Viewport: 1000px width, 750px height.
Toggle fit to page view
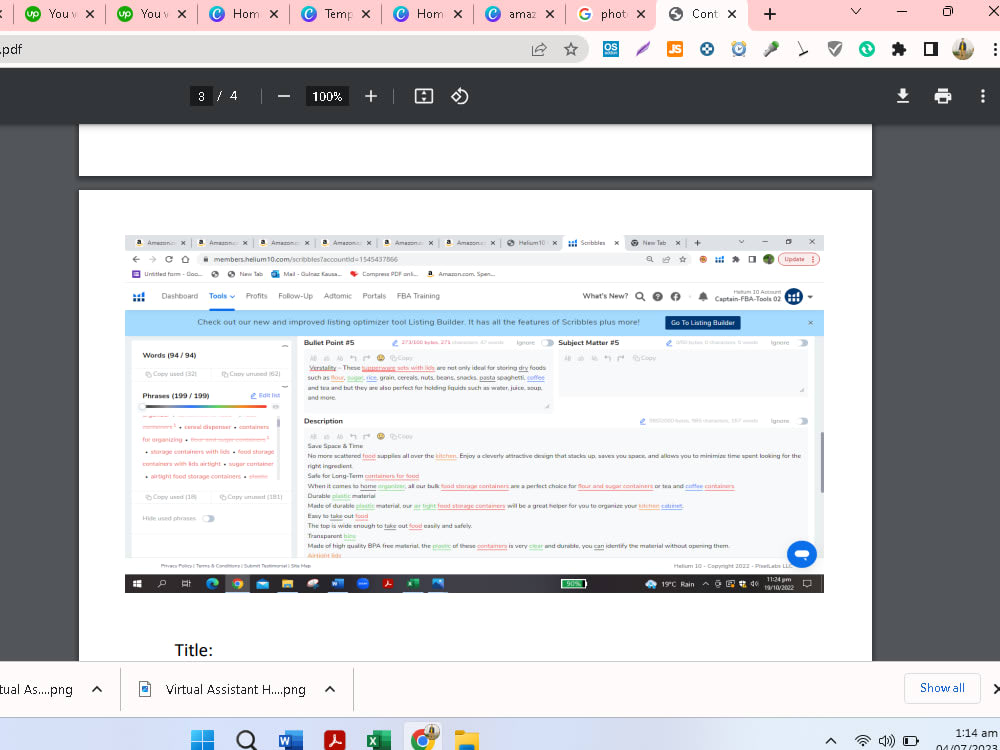(x=423, y=96)
